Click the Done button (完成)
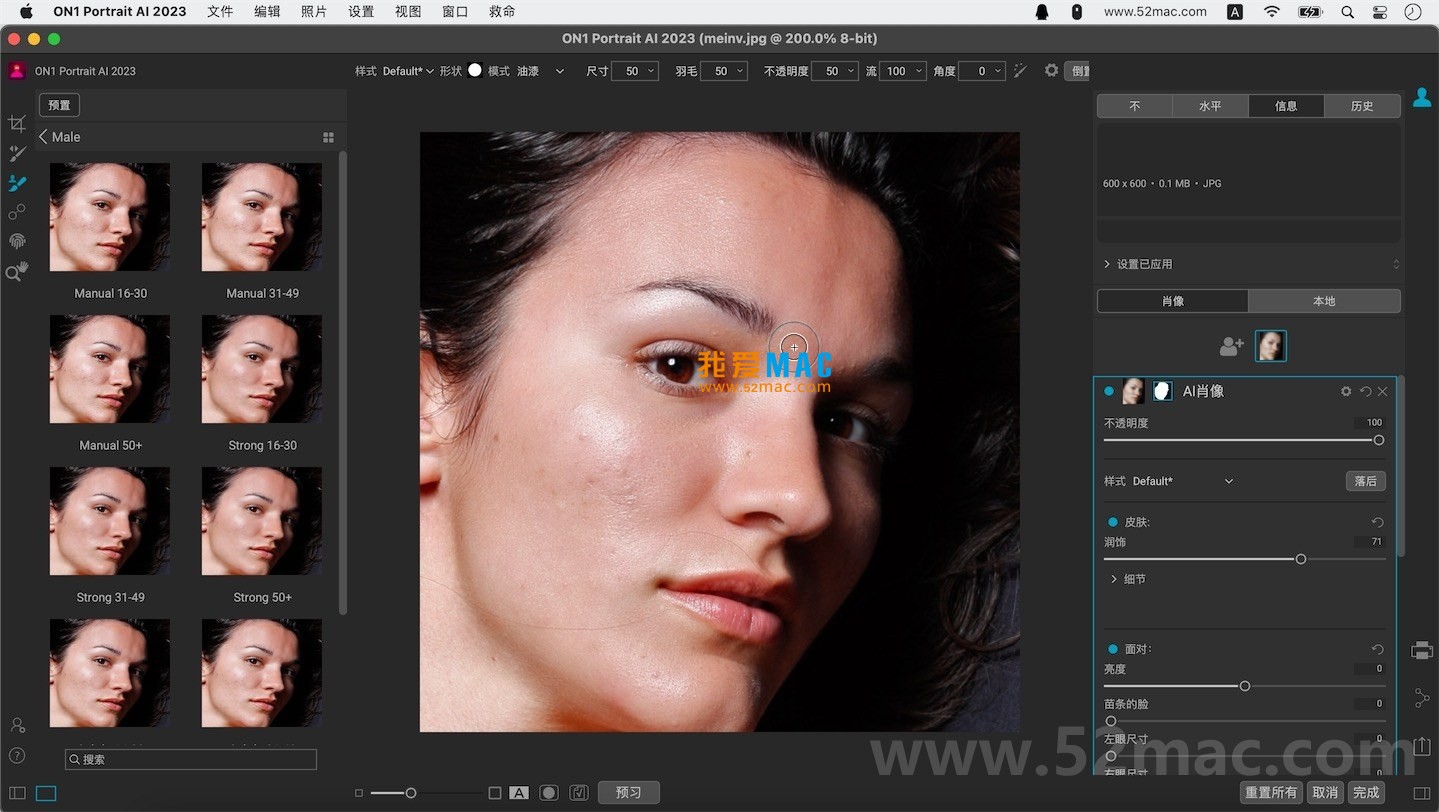This screenshot has height=812, width=1439. point(1366,793)
